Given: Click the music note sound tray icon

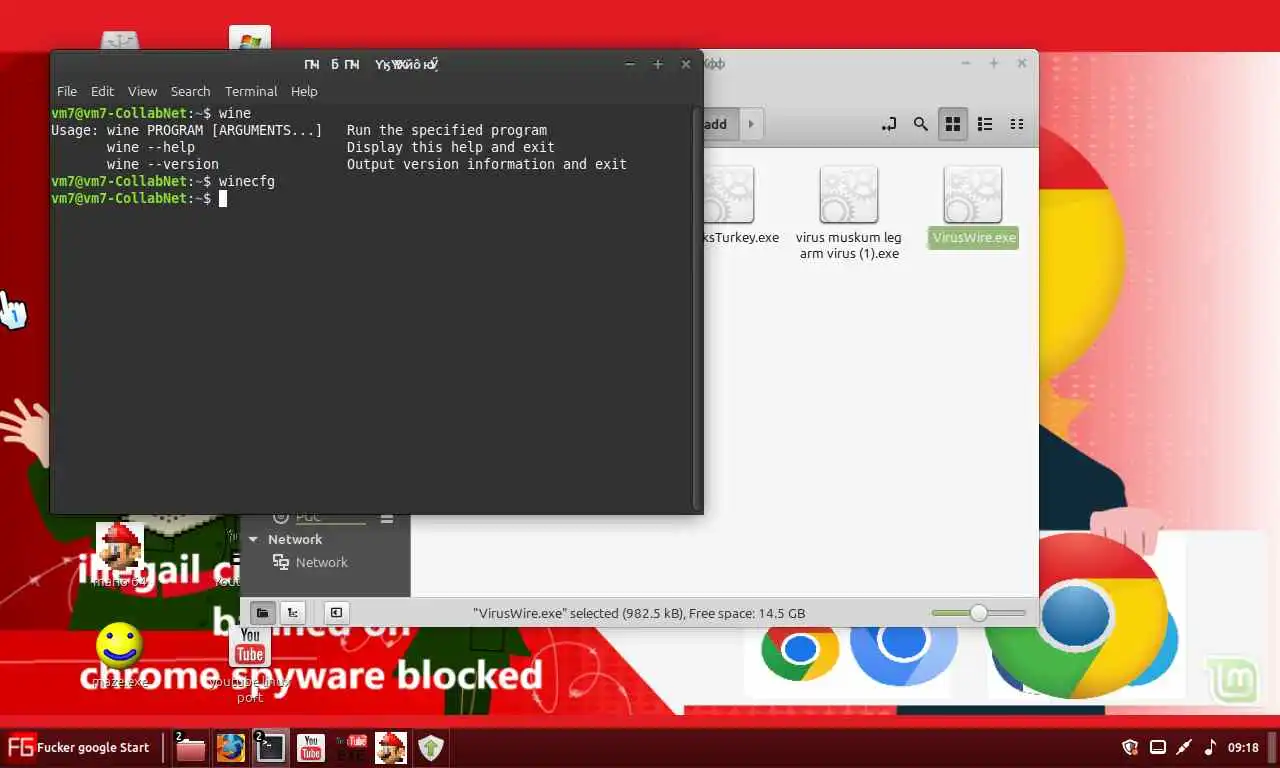Looking at the screenshot, I should [x=1210, y=747].
